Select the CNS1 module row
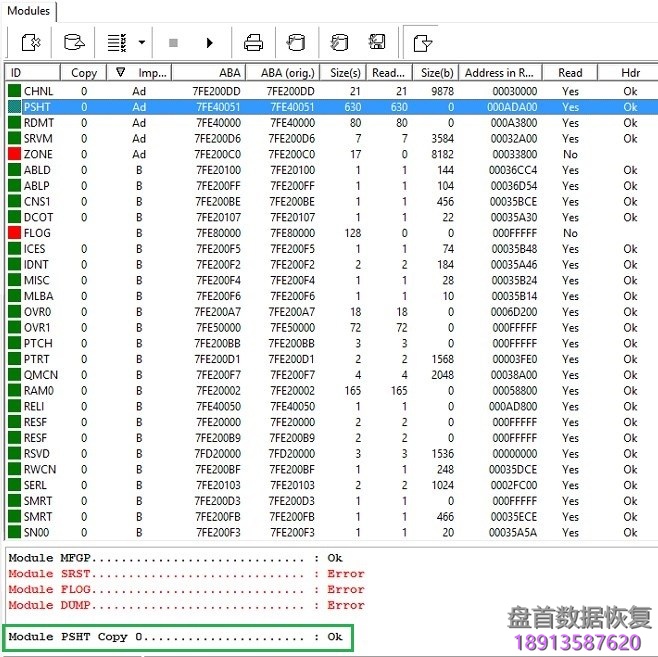The image size is (658, 657). (332, 201)
